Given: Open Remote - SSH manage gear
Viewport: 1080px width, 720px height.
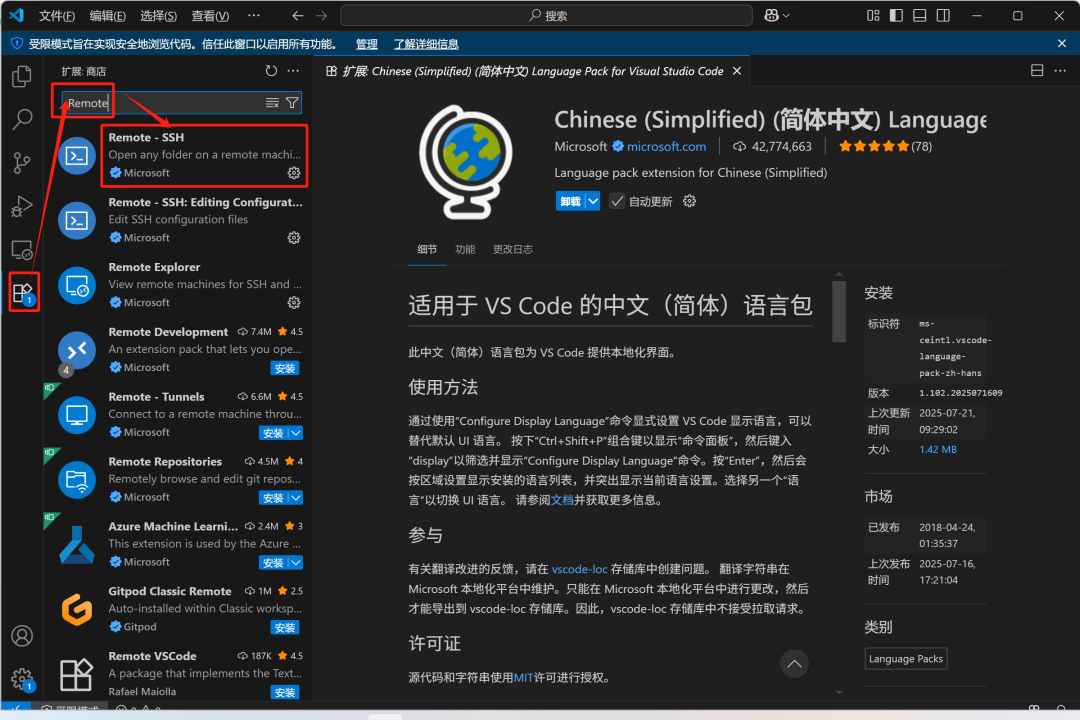Looking at the screenshot, I should click(x=294, y=173).
